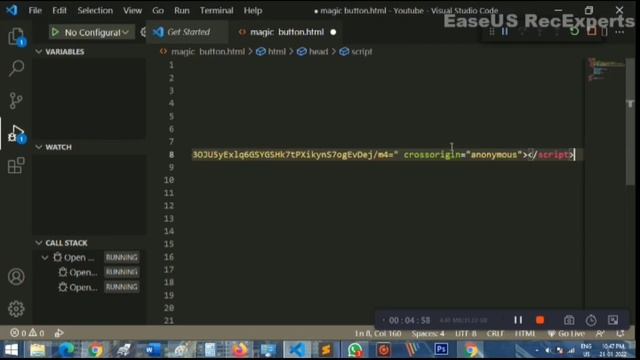Restart debugging with the green circular arrow
640x360 pixels.
574,31
